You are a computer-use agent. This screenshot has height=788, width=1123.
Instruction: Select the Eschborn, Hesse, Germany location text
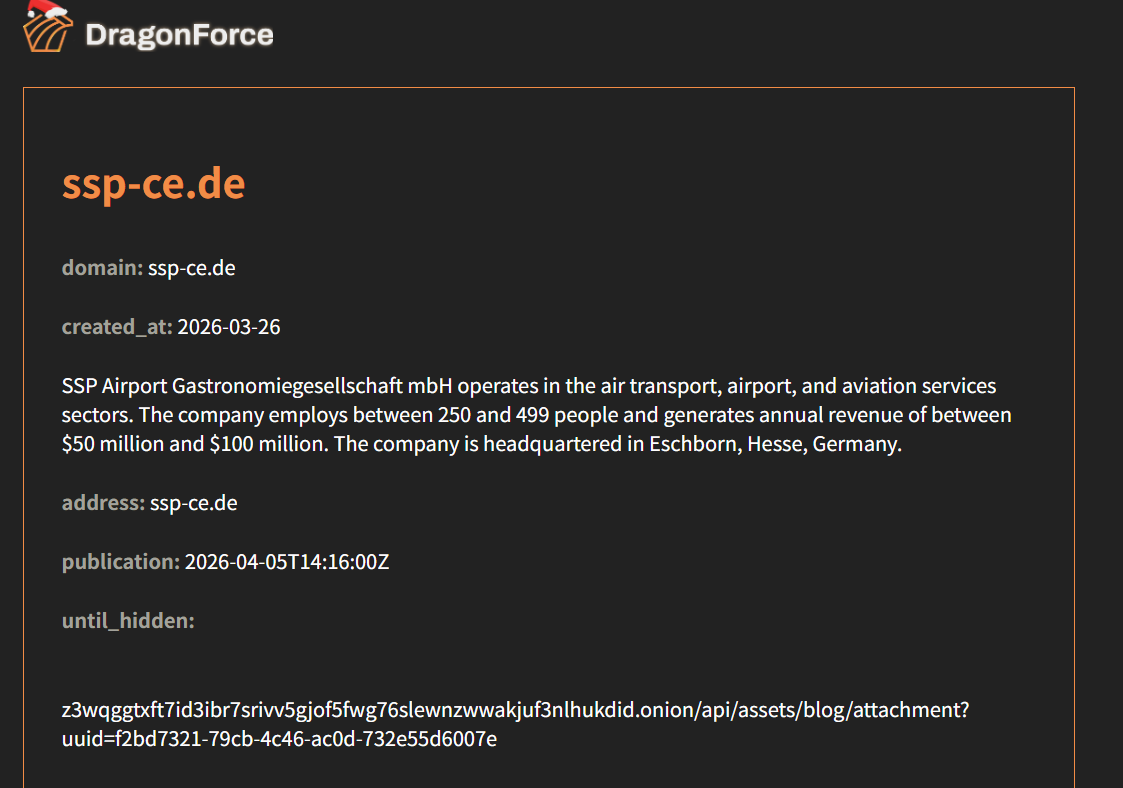tap(775, 444)
